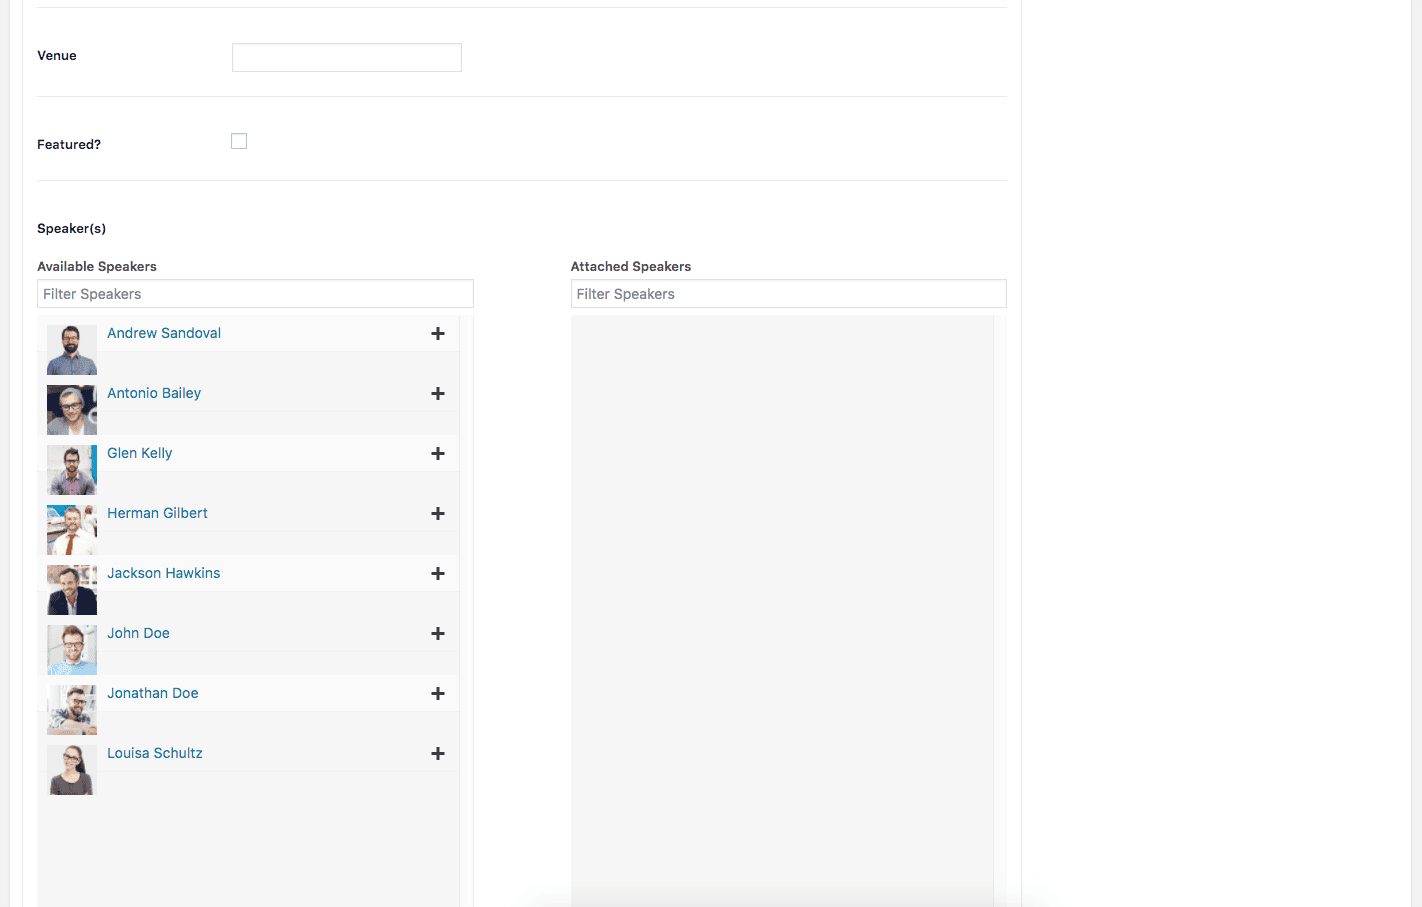This screenshot has height=907, width=1422.
Task: Click Antonio Bailey's photo thumbnail
Action: [x=72, y=410]
